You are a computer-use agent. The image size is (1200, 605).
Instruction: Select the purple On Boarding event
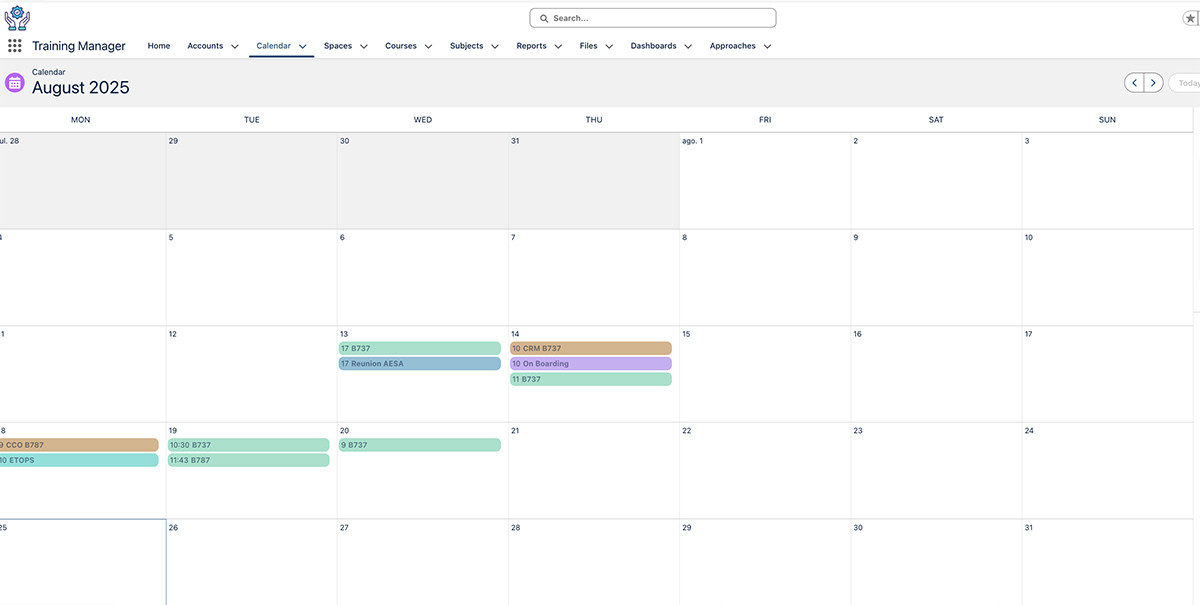[590, 364]
